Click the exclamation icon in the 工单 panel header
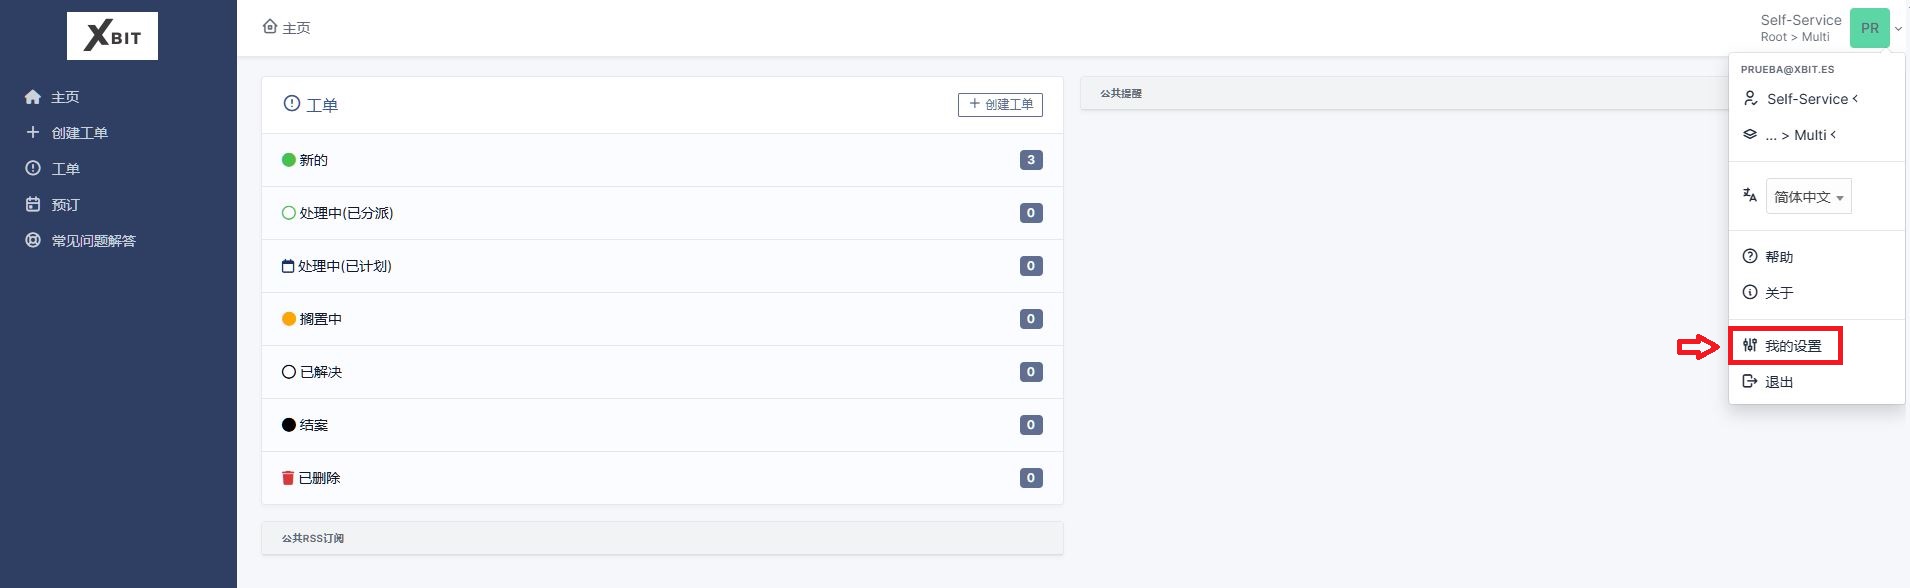Image resolution: width=1910 pixels, height=588 pixels. point(292,103)
